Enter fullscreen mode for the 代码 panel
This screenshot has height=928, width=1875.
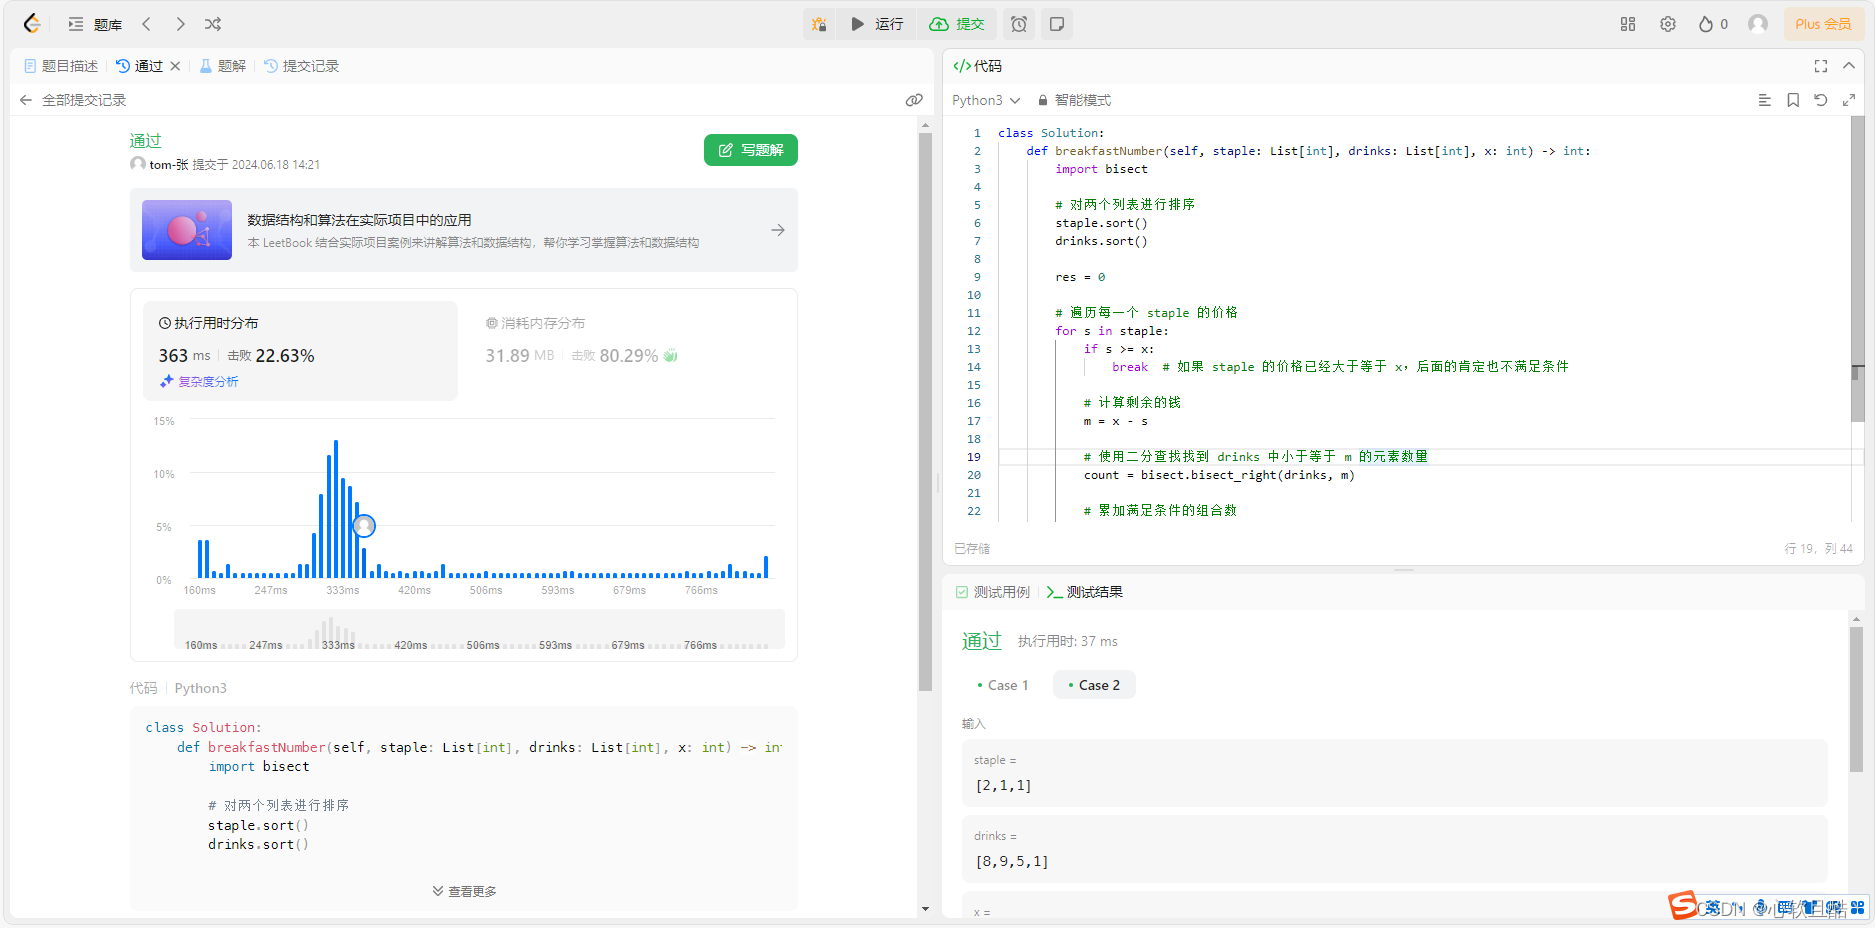[x=1820, y=65]
